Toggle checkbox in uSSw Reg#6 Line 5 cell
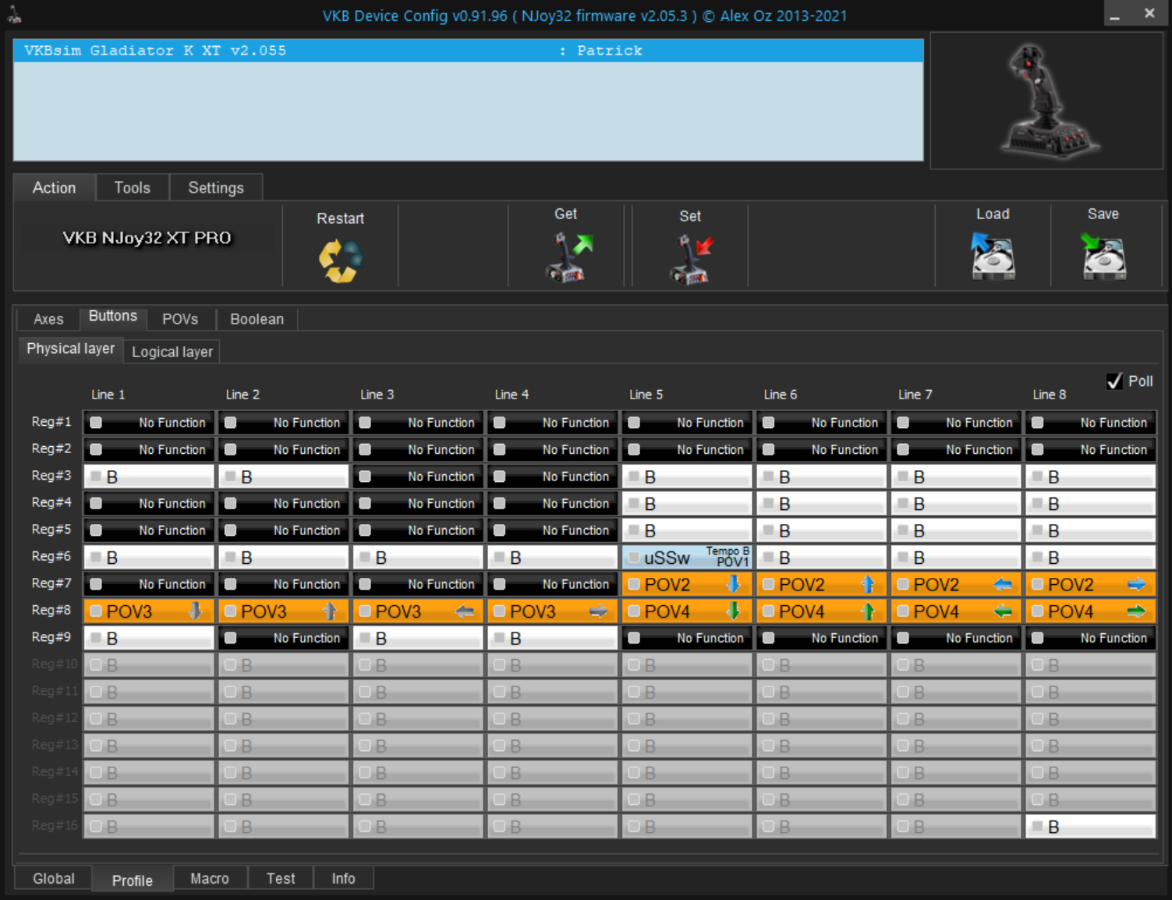 pyautogui.click(x=634, y=558)
